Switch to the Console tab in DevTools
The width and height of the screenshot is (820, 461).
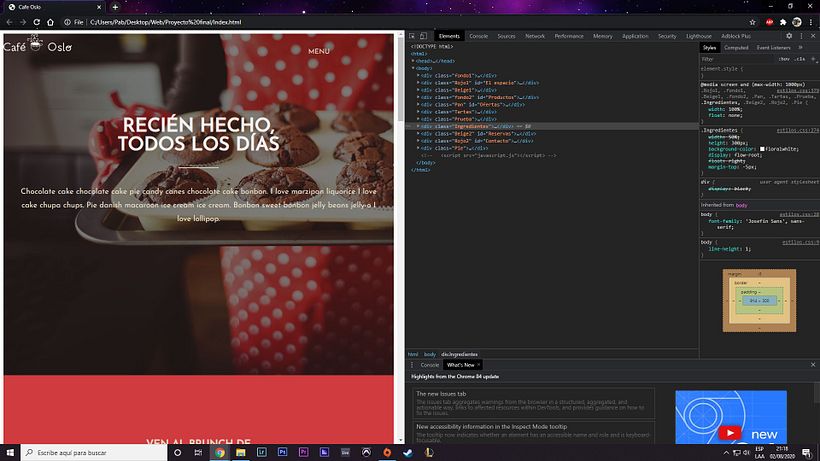point(479,36)
